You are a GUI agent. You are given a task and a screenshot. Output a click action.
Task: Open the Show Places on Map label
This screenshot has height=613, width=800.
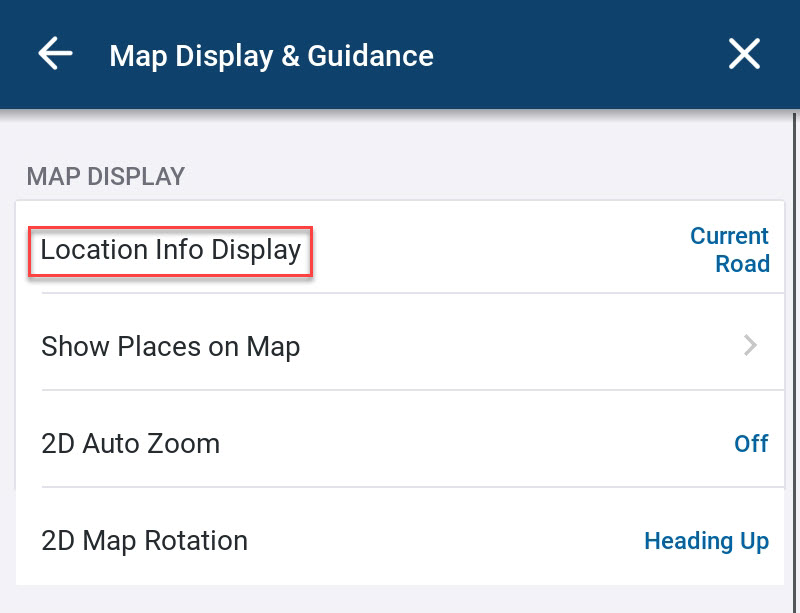coord(171,347)
